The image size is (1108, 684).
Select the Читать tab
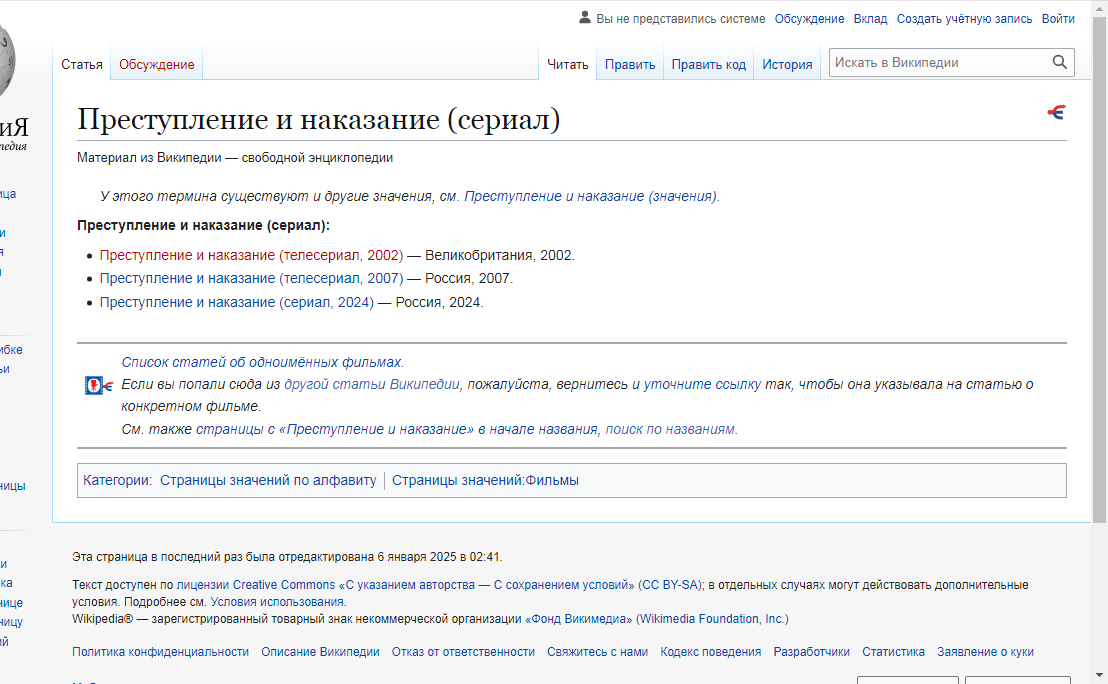[567, 64]
